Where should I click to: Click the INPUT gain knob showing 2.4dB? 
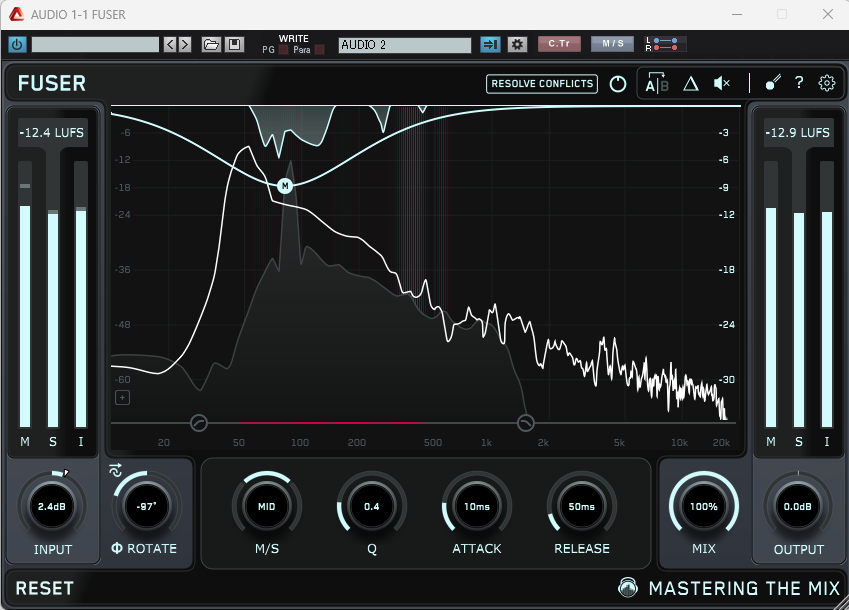click(52, 507)
